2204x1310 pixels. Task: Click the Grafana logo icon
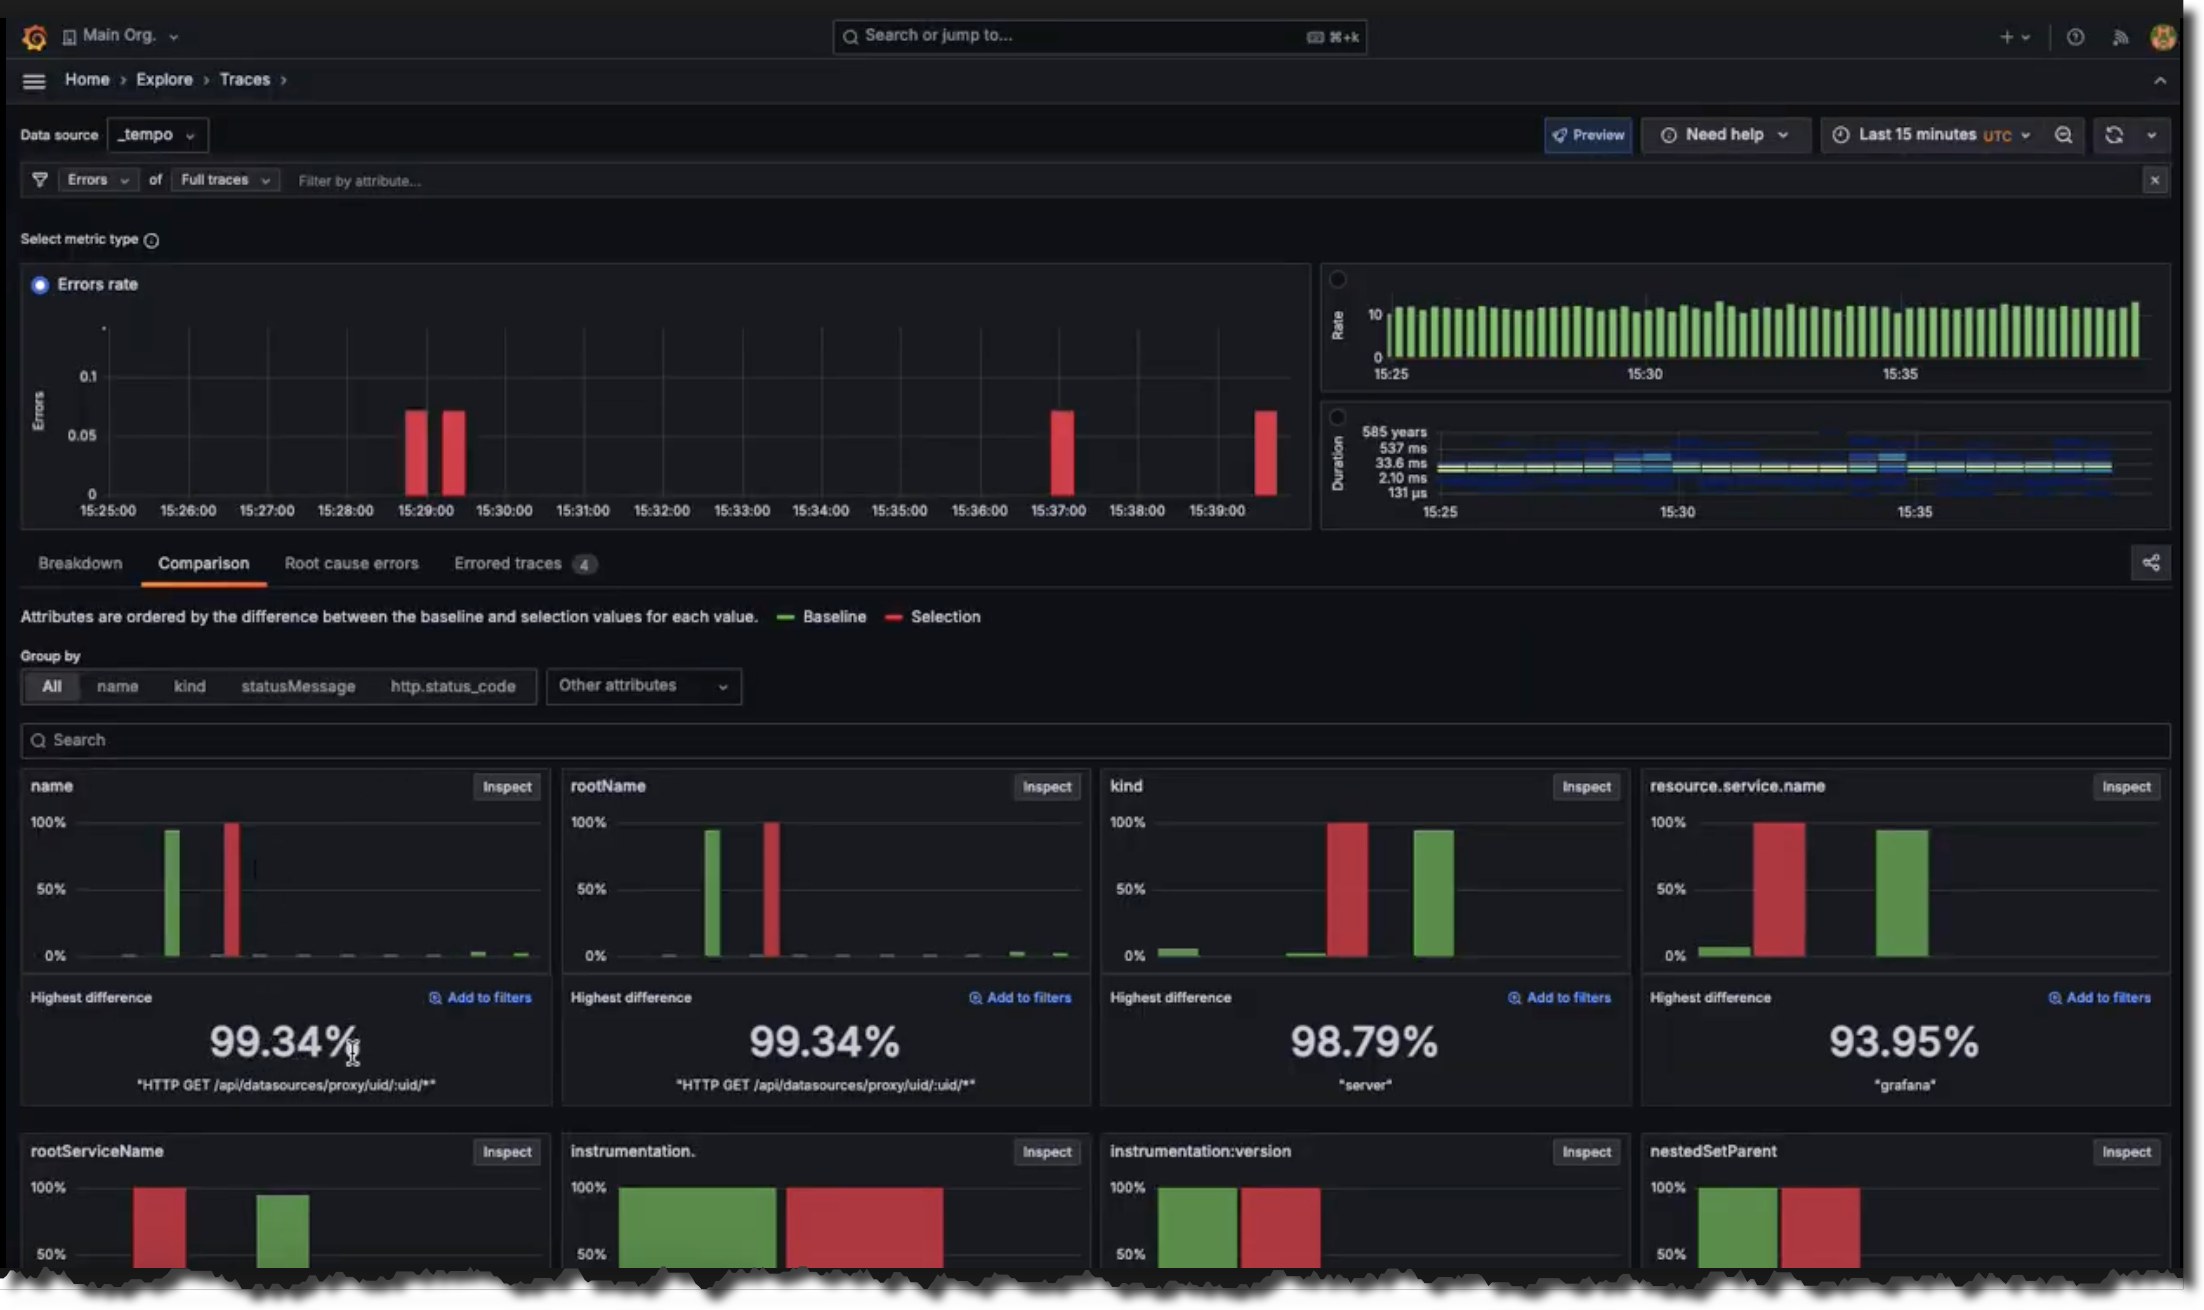(x=34, y=37)
